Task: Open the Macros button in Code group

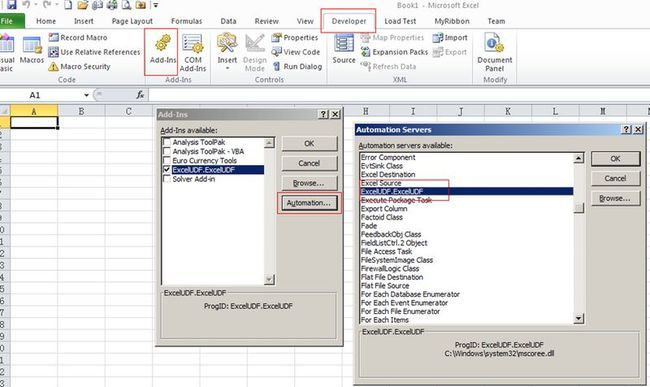Action: 32,50
